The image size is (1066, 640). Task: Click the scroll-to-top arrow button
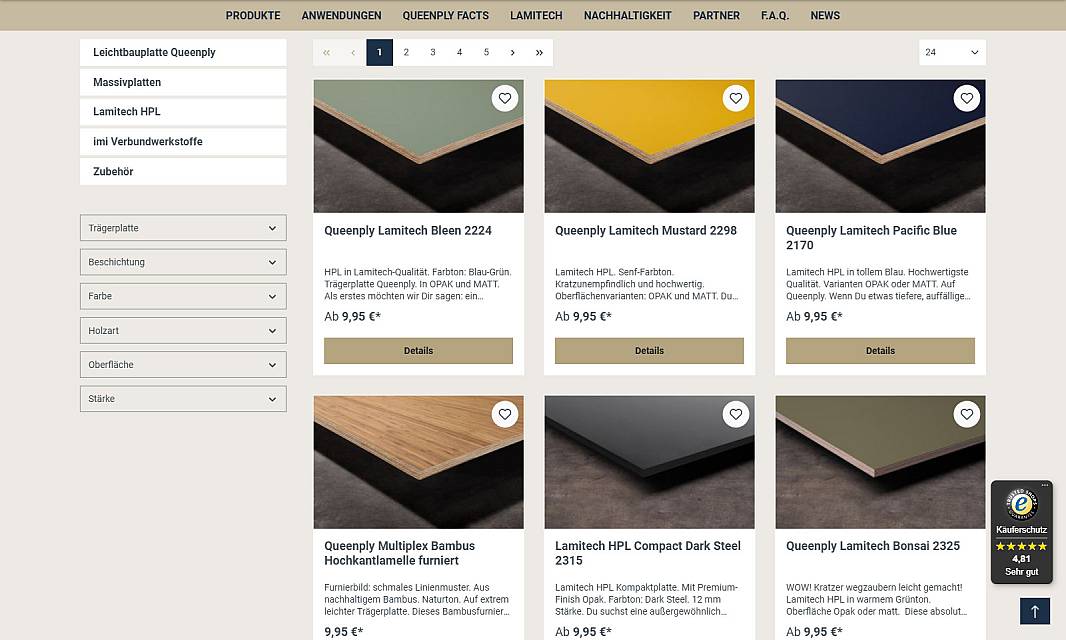(1035, 611)
